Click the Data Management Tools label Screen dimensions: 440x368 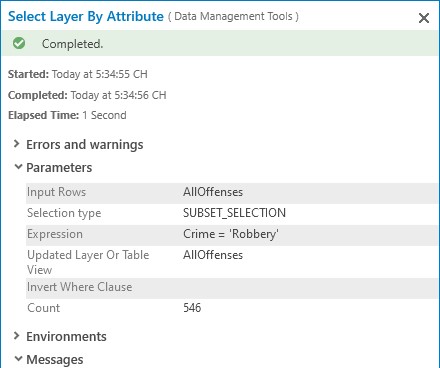233,16
